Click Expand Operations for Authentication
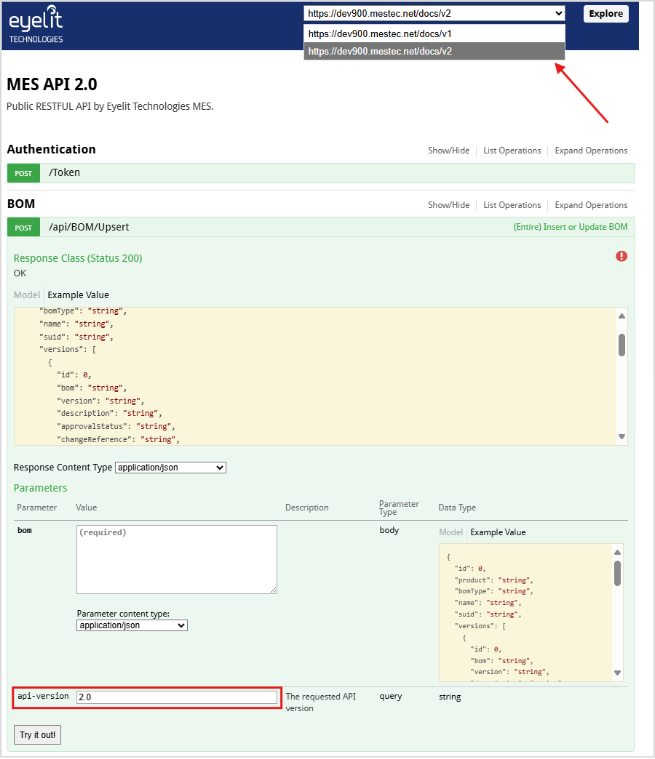This screenshot has width=655, height=759. (x=591, y=151)
